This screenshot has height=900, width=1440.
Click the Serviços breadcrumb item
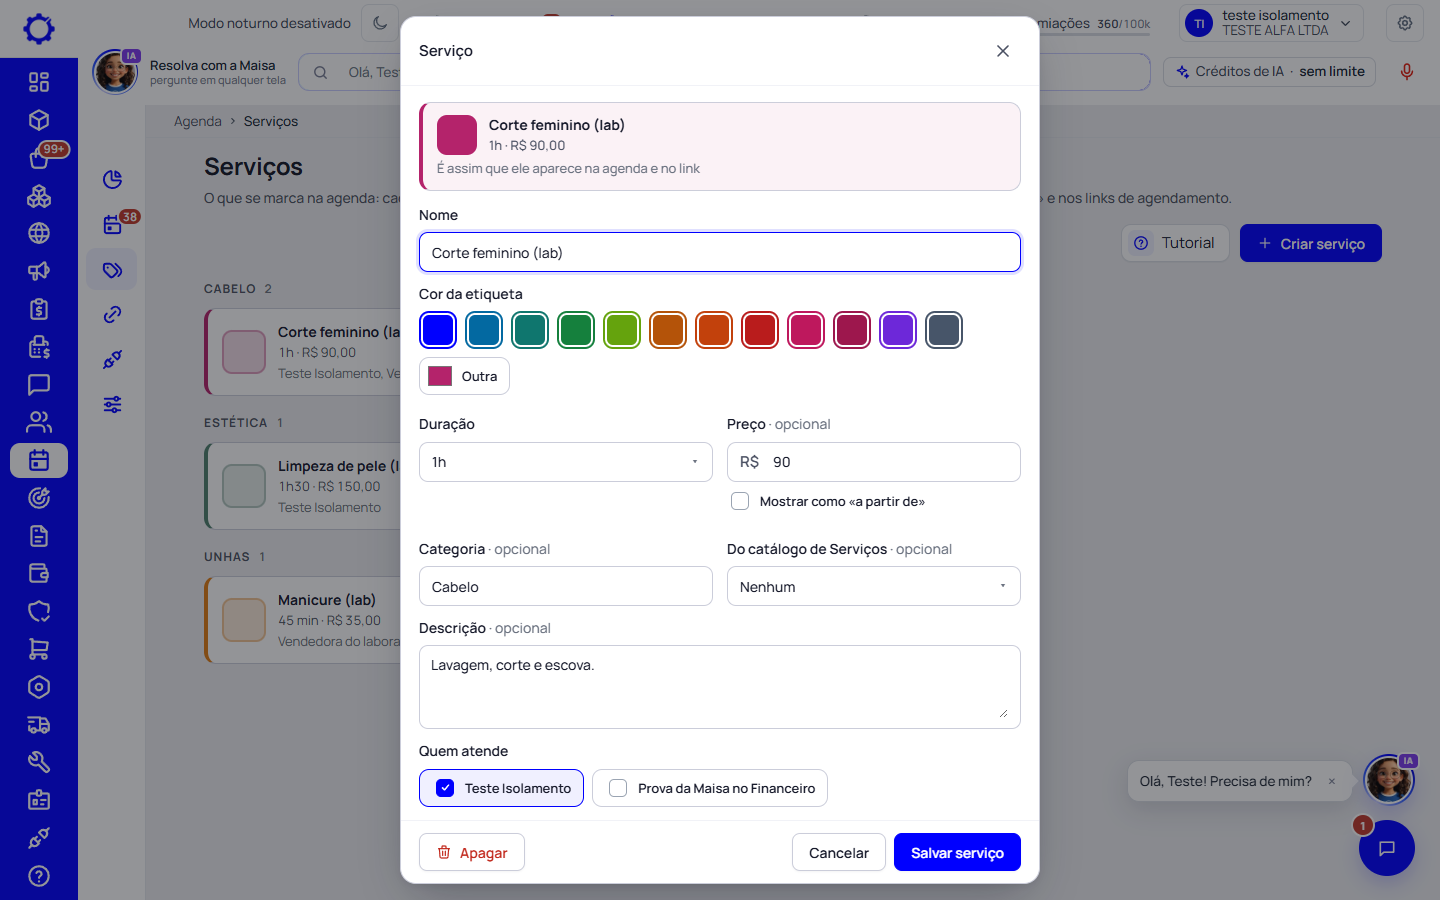point(271,121)
